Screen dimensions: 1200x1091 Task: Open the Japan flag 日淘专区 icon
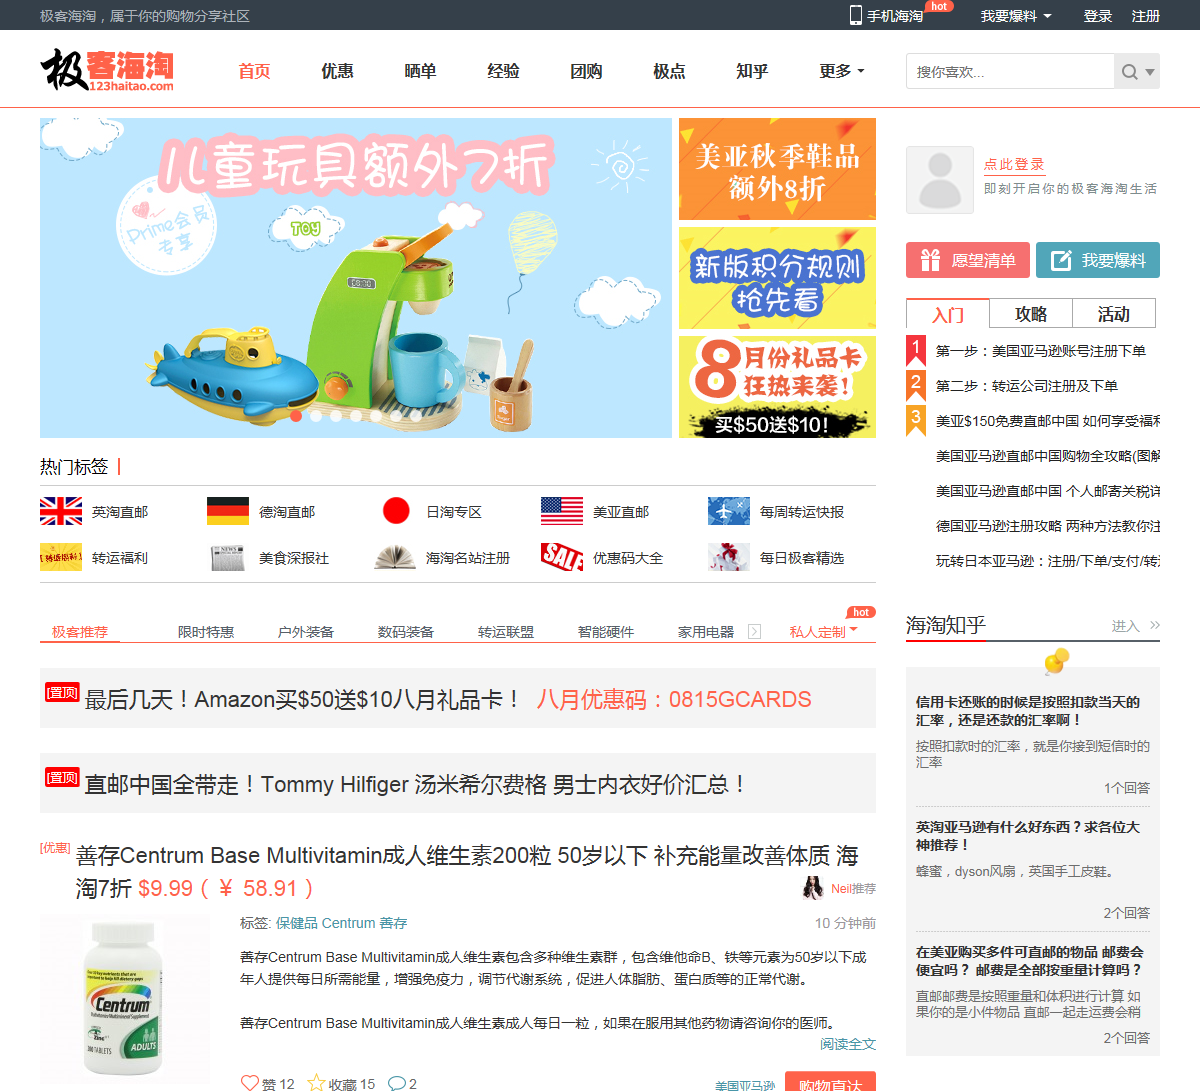click(x=396, y=511)
